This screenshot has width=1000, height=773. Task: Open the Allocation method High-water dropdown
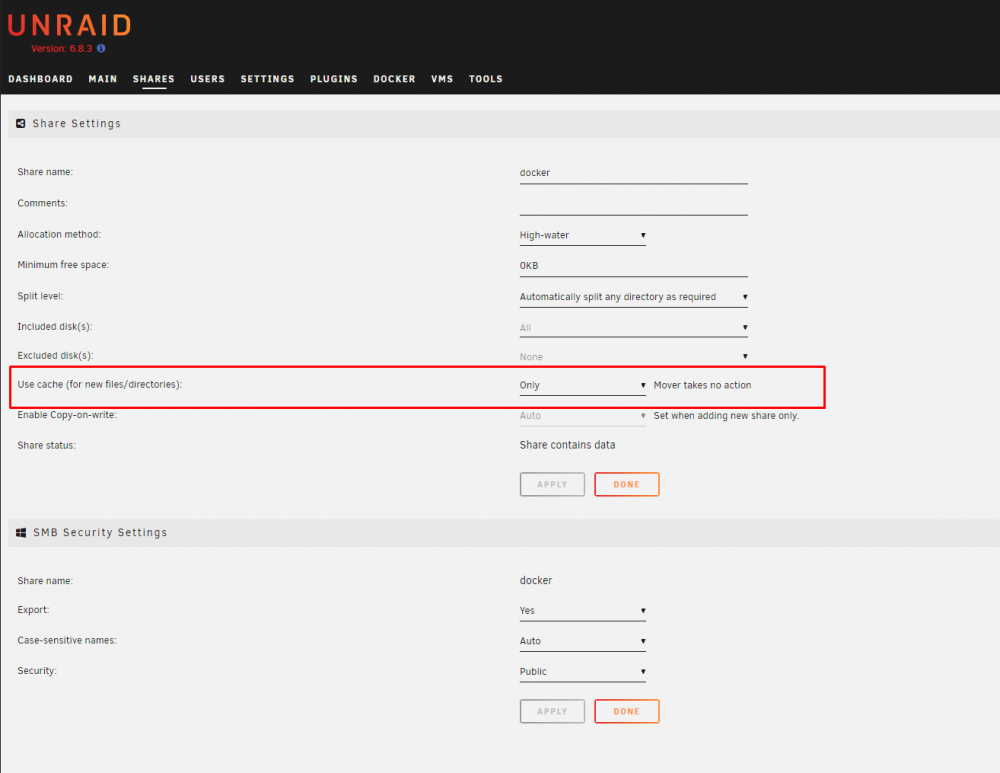point(582,235)
